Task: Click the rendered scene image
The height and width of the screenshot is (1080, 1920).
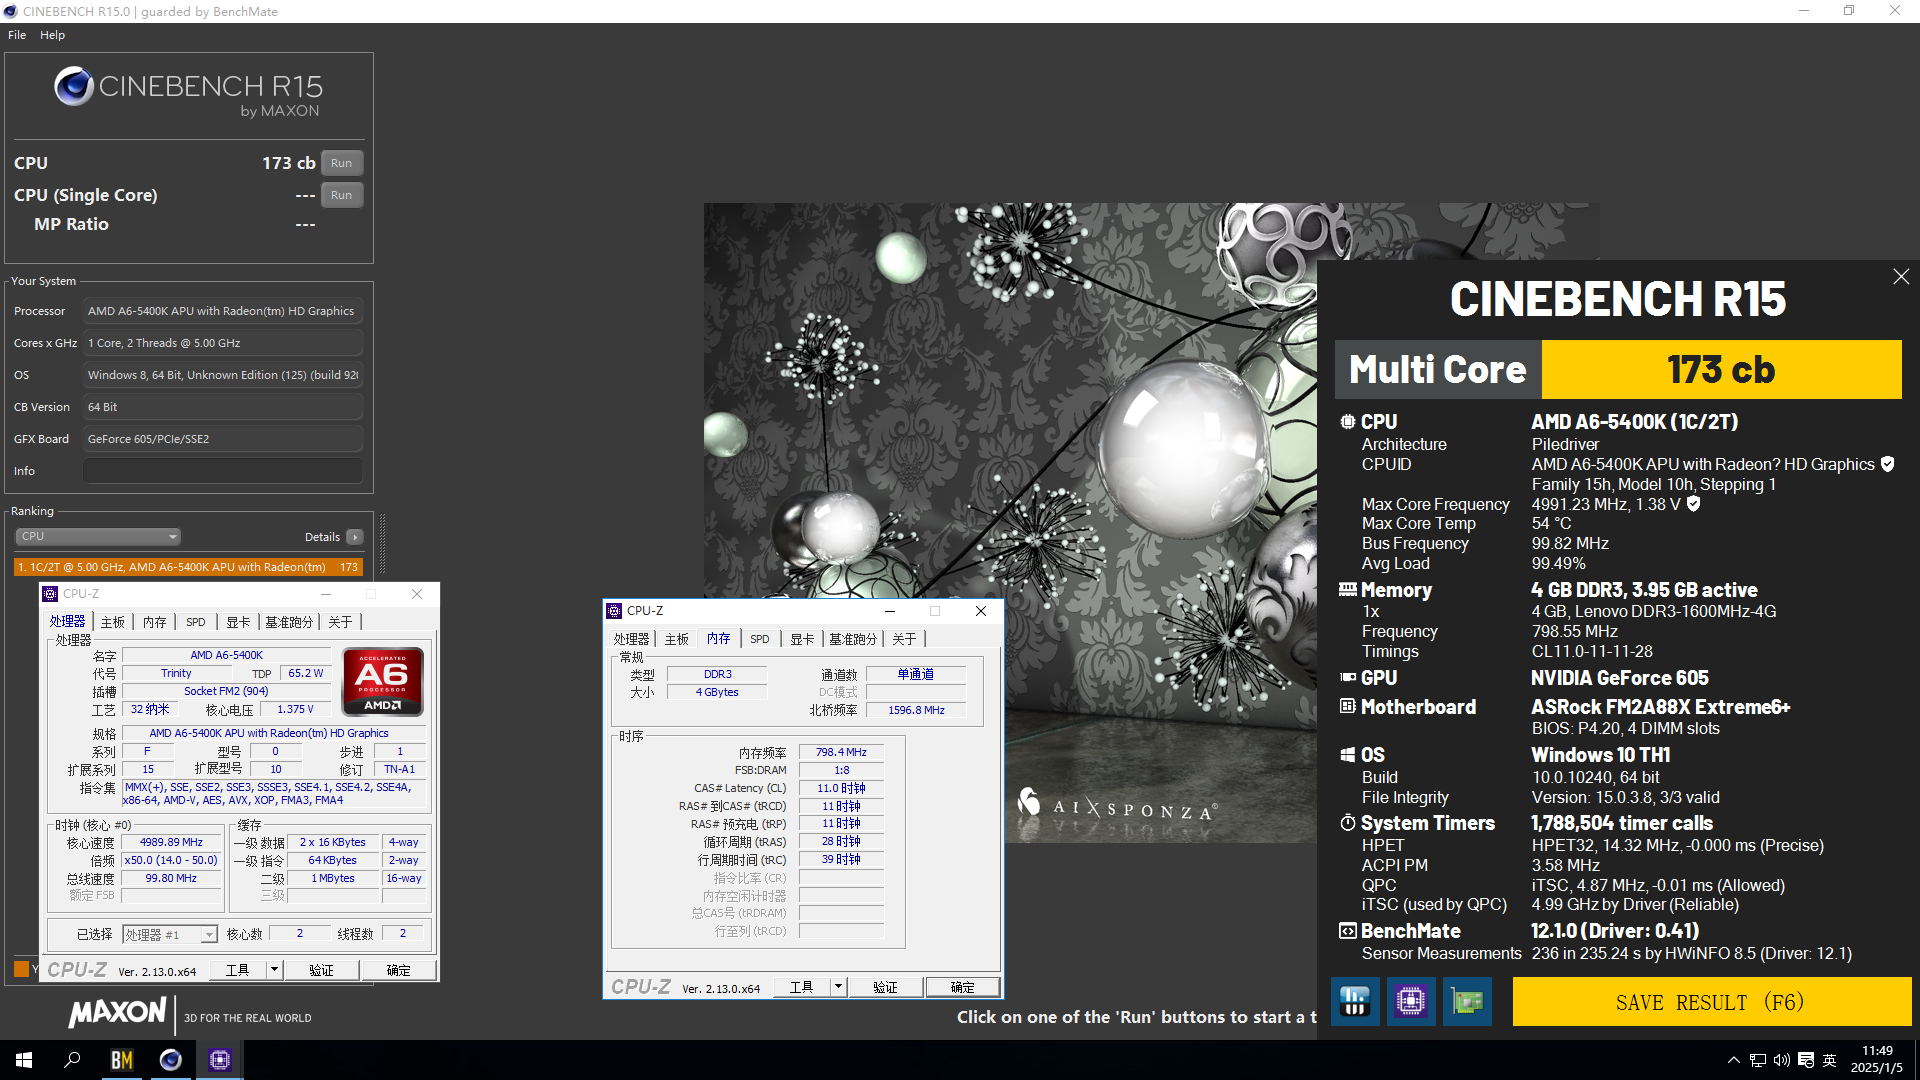Action: coord(1010,523)
